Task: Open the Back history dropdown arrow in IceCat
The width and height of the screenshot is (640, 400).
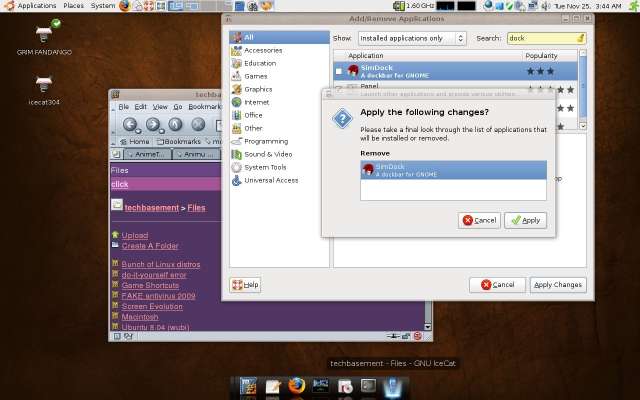Action: [139, 131]
